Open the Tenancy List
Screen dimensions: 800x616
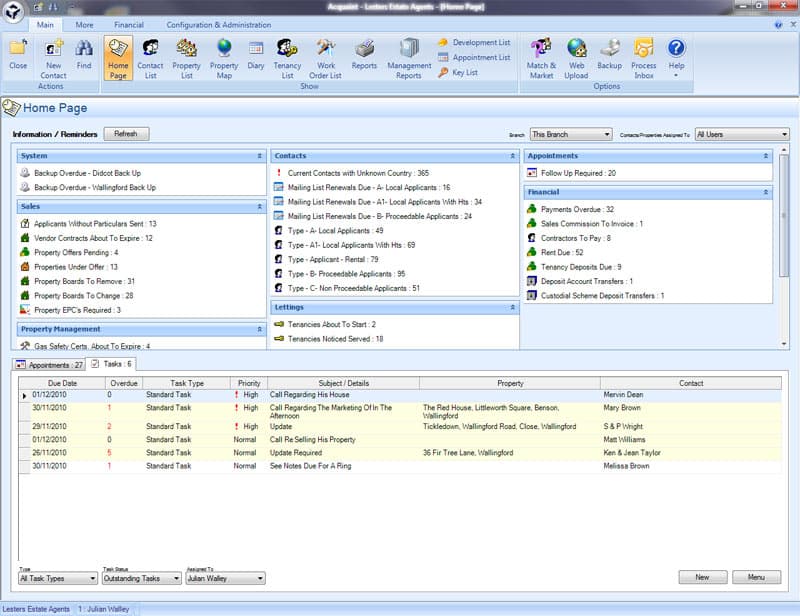point(288,55)
